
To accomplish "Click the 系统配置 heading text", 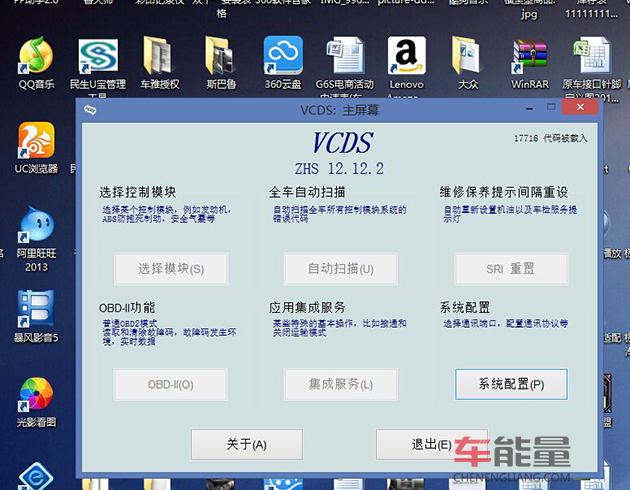I will [465, 308].
